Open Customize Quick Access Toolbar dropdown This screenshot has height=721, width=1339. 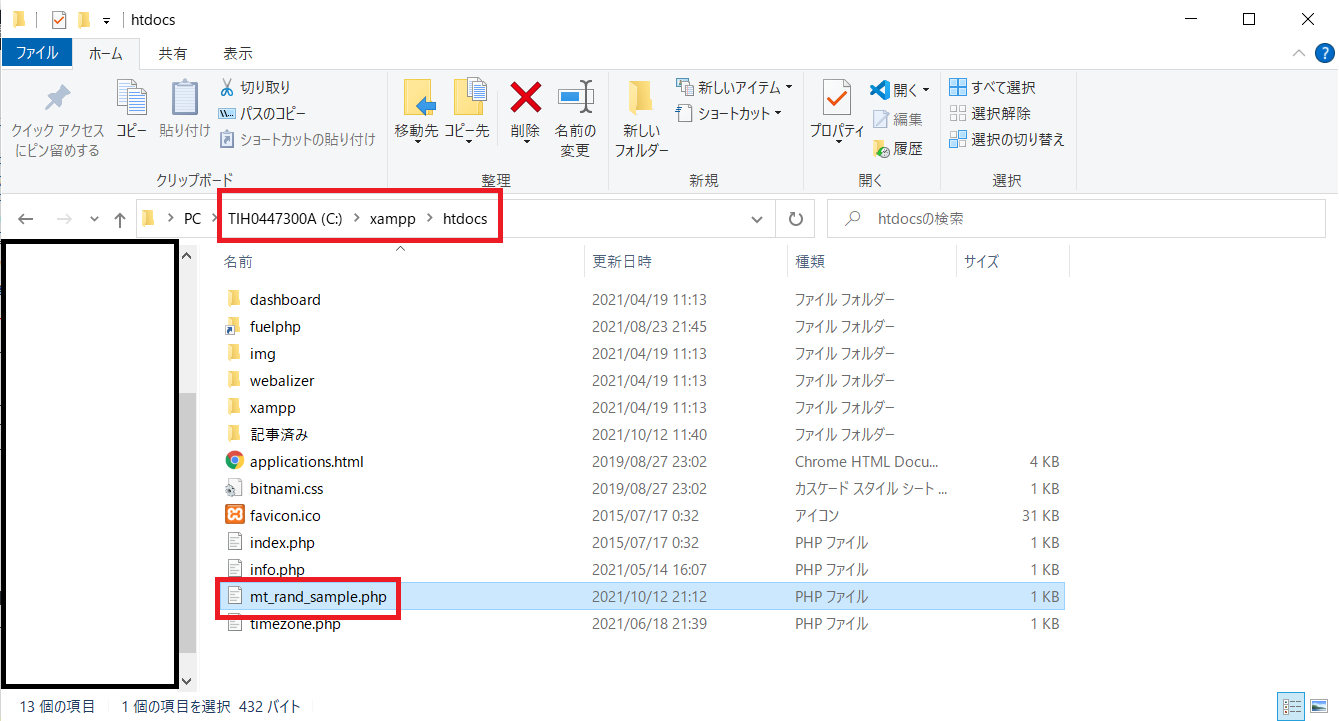106,20
